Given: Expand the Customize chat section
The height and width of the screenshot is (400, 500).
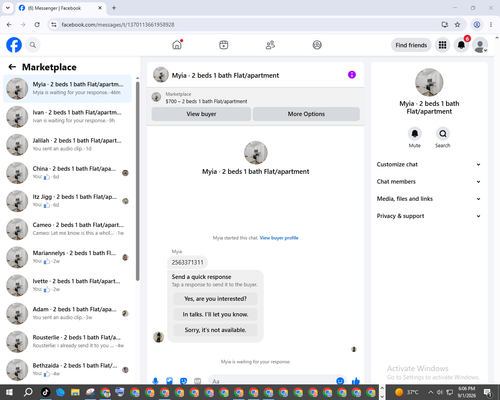Looking at the screenshot, I should [429, 164].
